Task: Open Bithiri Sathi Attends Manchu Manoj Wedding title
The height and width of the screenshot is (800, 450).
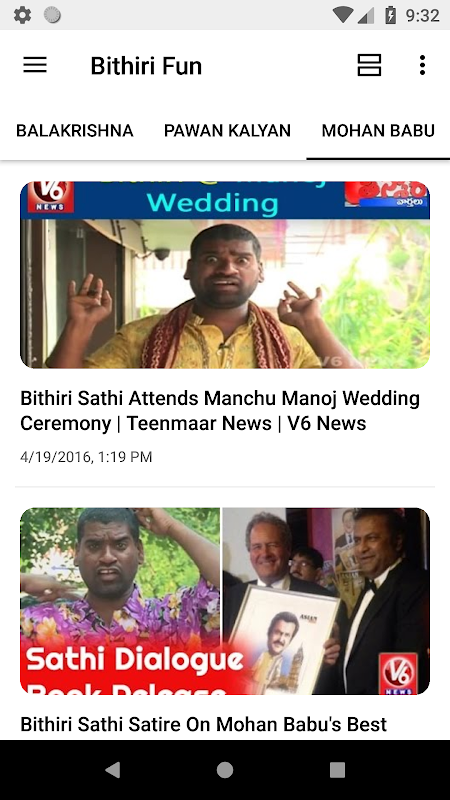Action: point(220,411)
